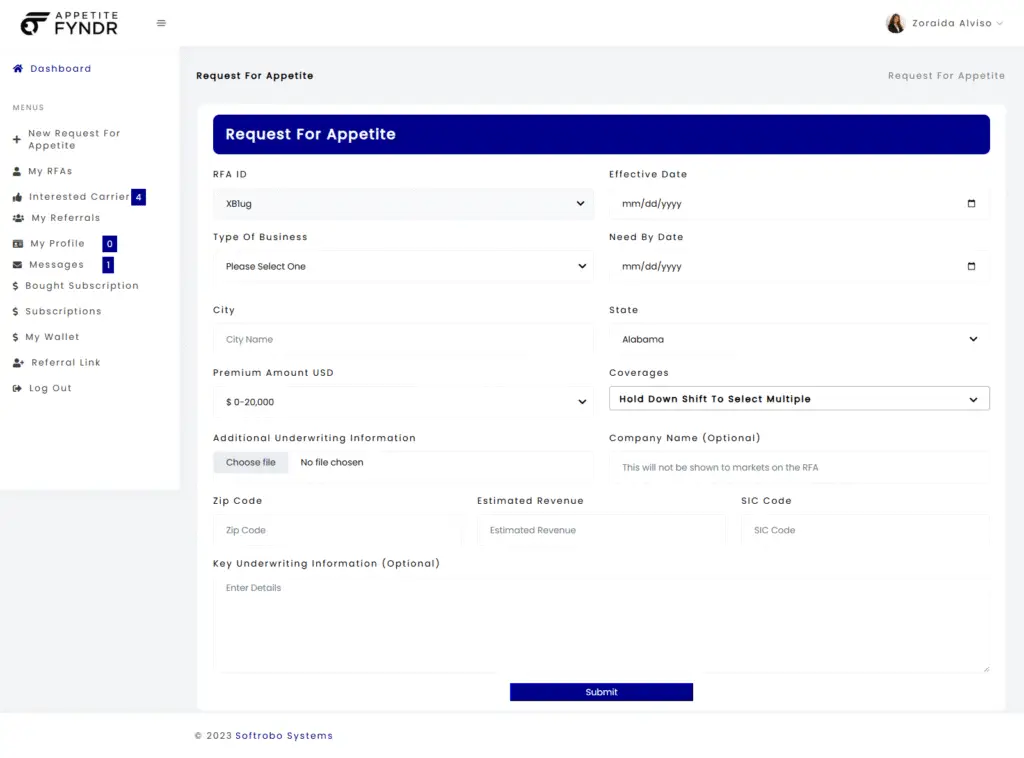
Task: Open Referral Link menu item
Action: point(66,362)
